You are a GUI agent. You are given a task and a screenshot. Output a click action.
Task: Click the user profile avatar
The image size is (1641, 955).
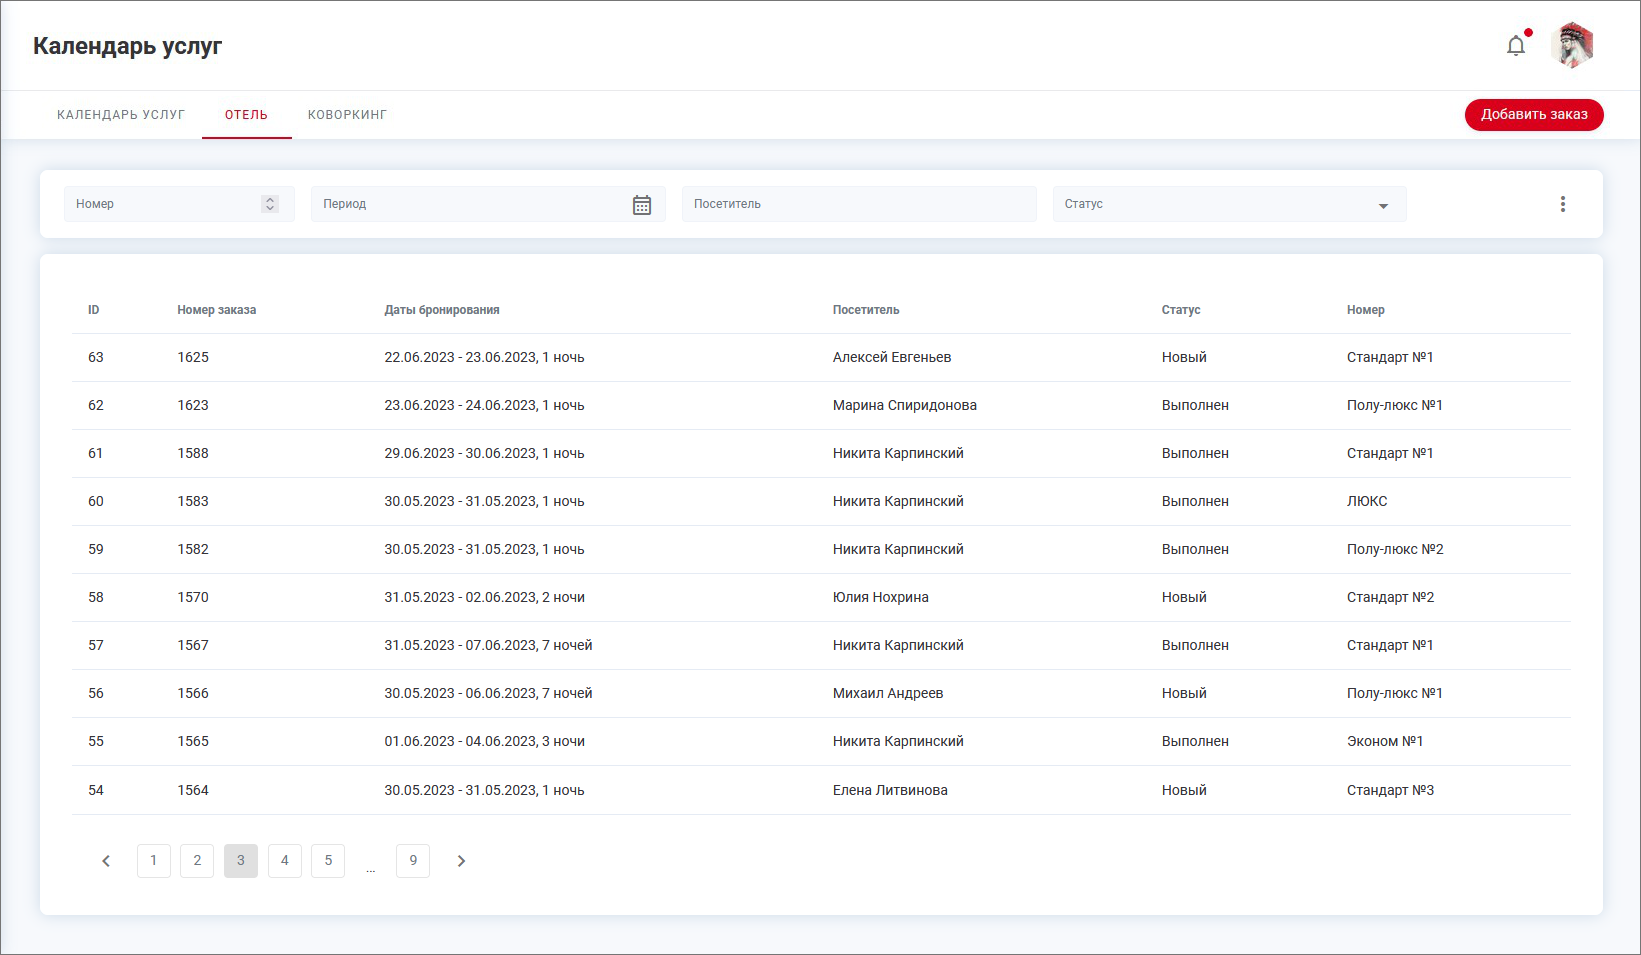[x=1572, y=46]
